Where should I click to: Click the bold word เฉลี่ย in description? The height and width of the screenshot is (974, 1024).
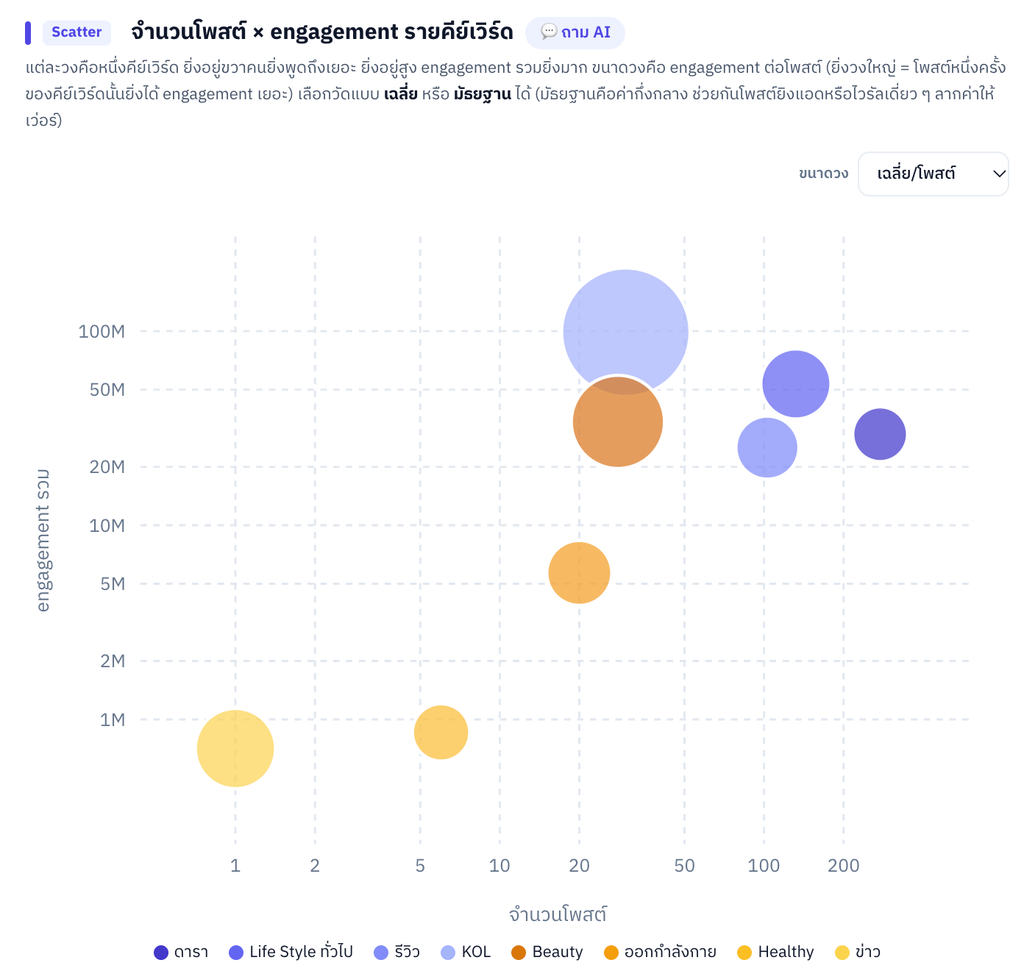point(400,94)
